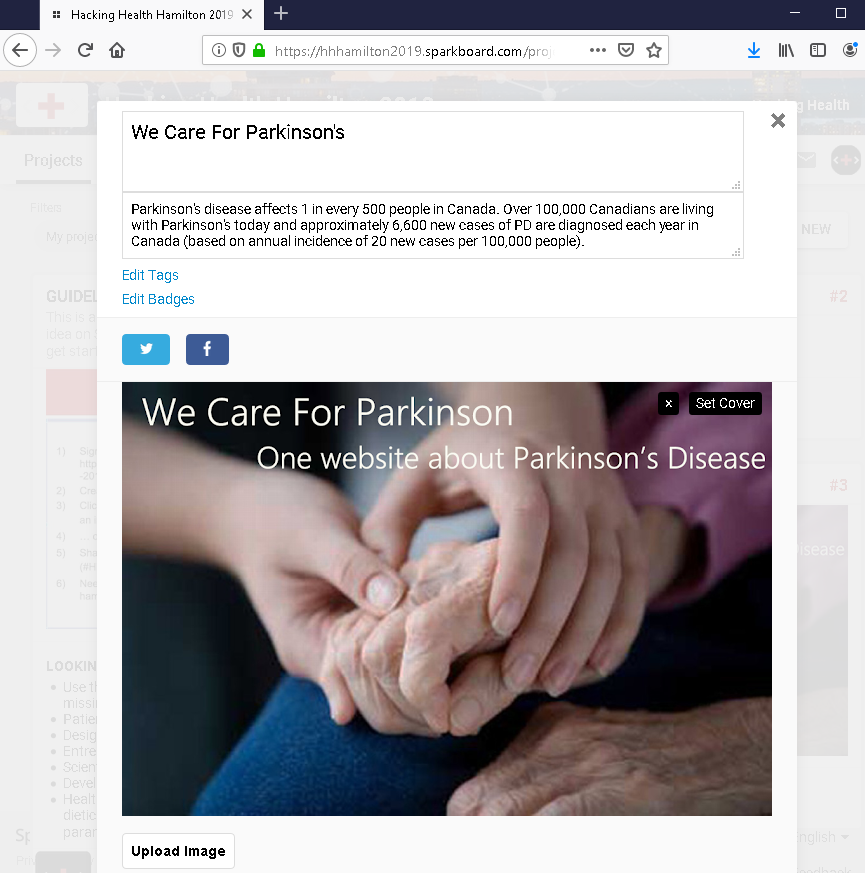
Task: Edit the project title text field
Action: 433,151
